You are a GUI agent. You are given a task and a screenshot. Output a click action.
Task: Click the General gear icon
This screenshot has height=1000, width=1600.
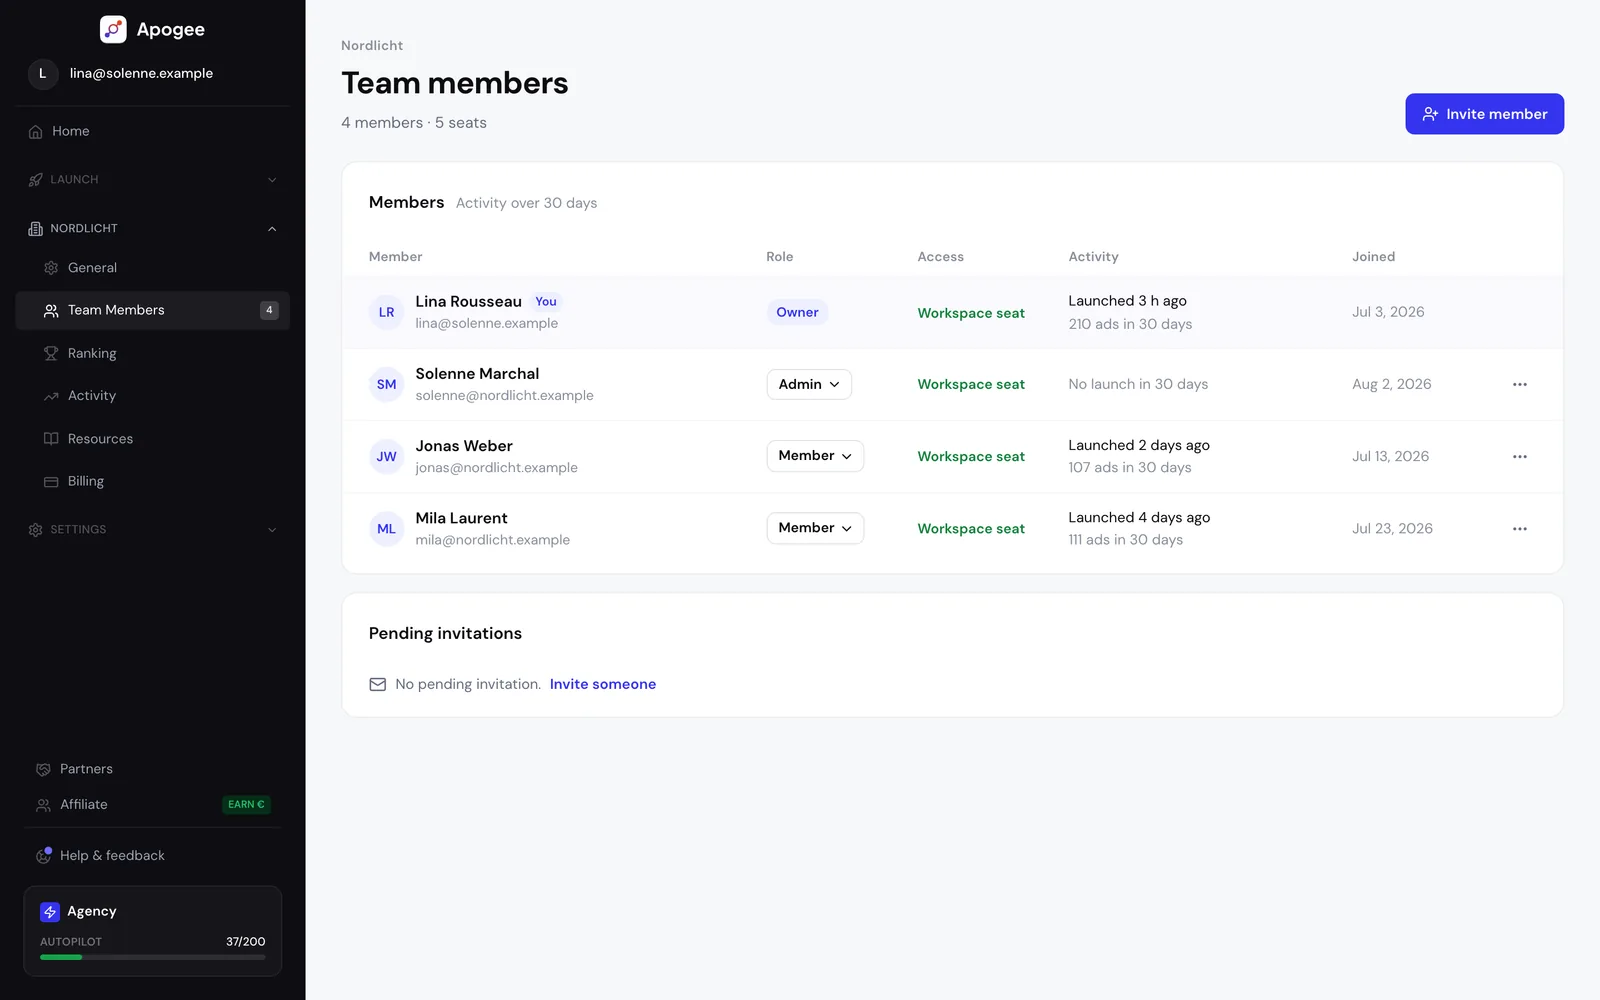tap(51, 268)
